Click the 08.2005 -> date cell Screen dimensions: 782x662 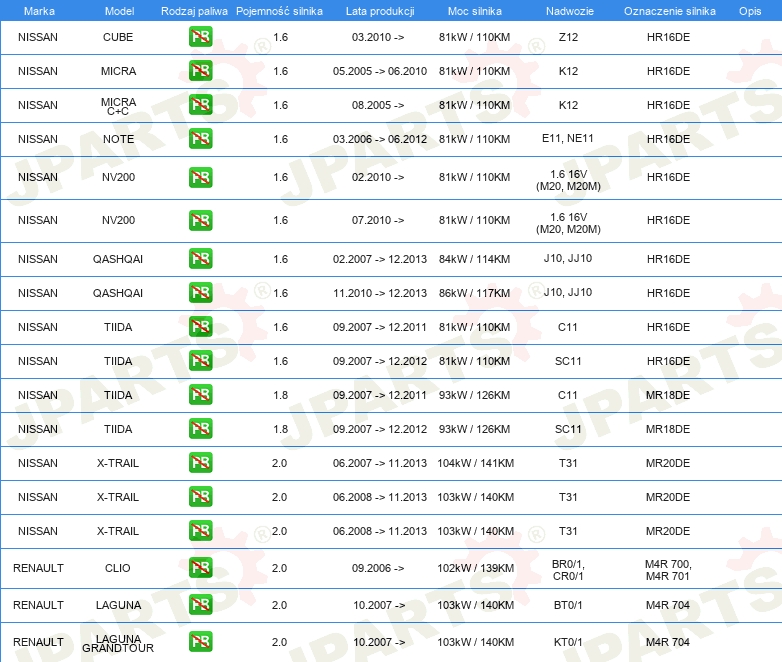point(378,105)
